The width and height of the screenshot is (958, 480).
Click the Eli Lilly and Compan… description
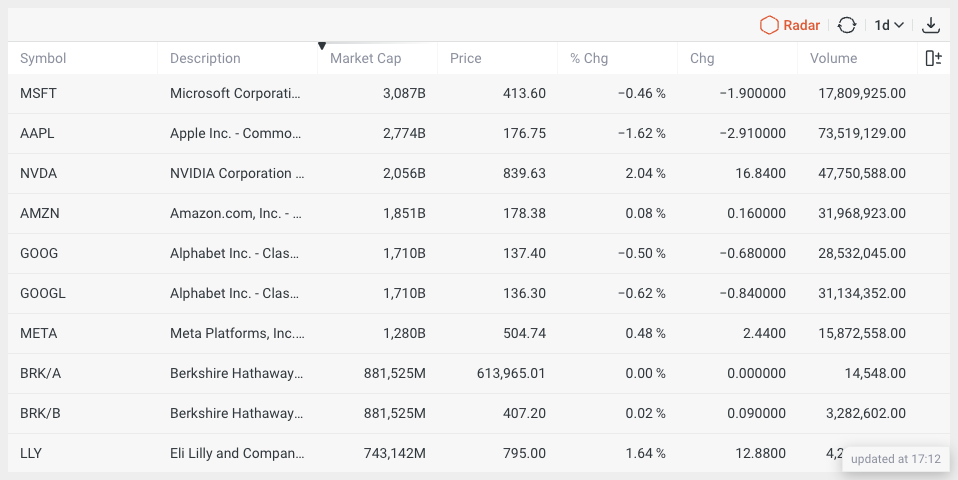(237, 453)
